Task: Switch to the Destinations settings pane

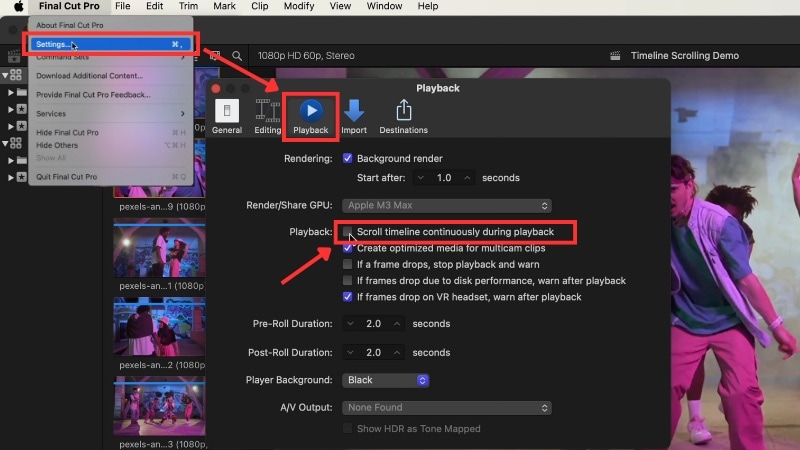Action: coord(403,117)
